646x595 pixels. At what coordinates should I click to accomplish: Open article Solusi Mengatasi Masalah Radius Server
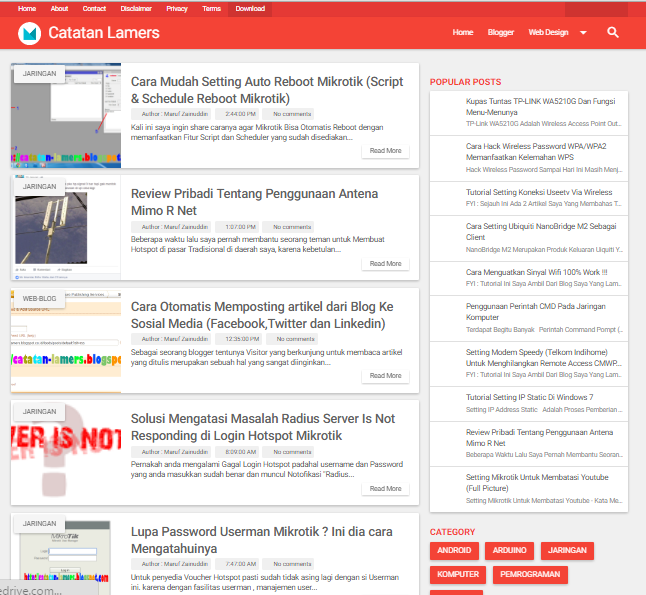click(x=263, y=427)
